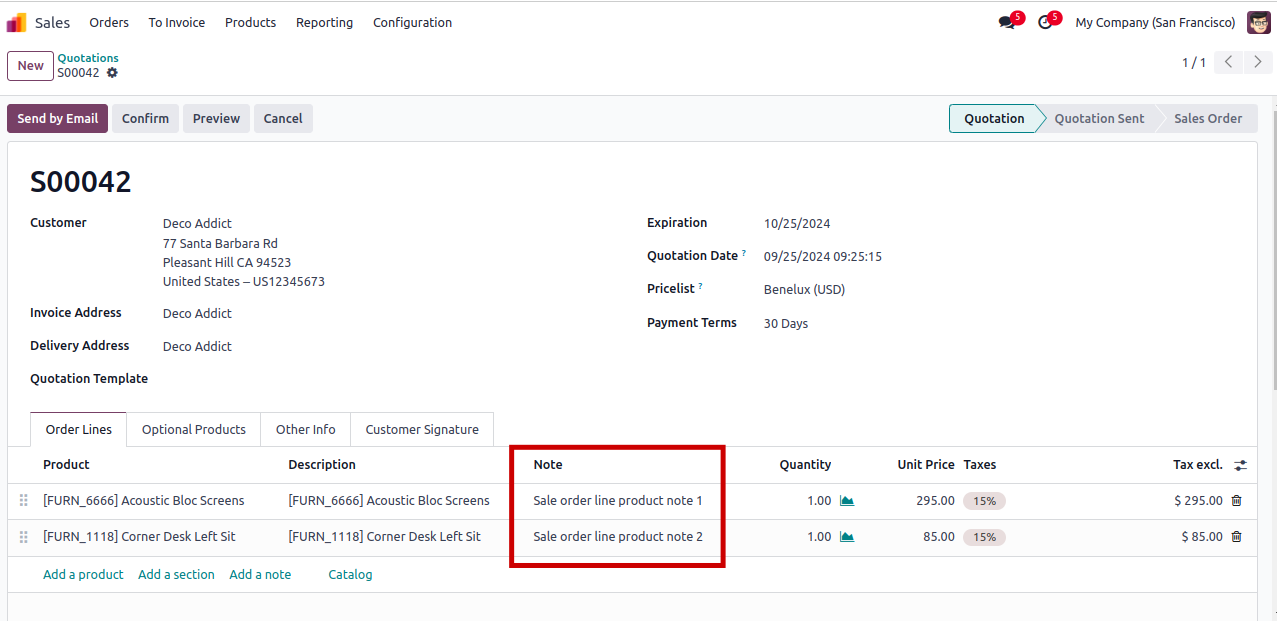
Task: Open the Reporting menu
Action: tap(324, 22)
